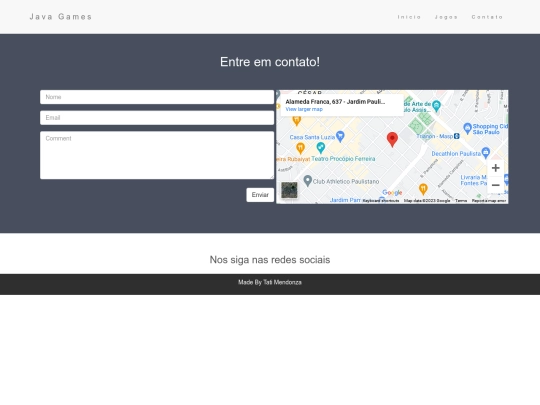Image resolution: width=540 pixels, height=405 pixels.
Task: Click the Alameda Franca address title
Action: 335,102
